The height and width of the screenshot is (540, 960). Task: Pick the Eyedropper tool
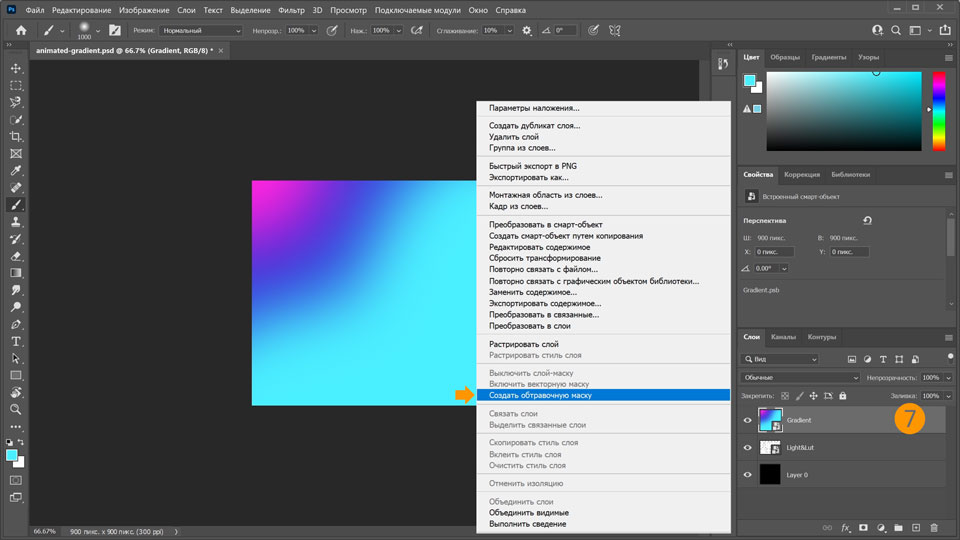[x=16, y=170]
